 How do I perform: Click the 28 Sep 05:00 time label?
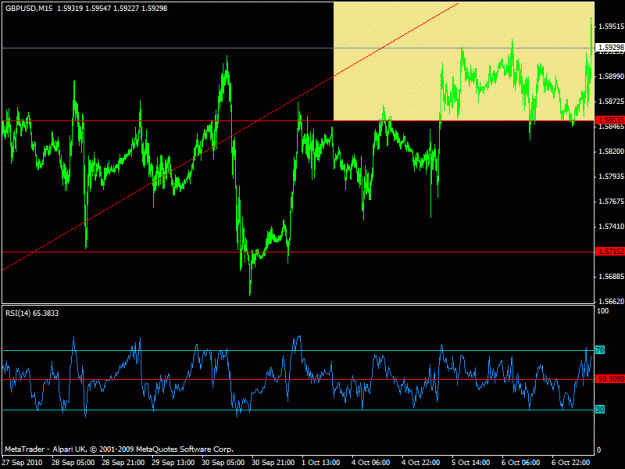pyautogui.click(x=73, y=463)
